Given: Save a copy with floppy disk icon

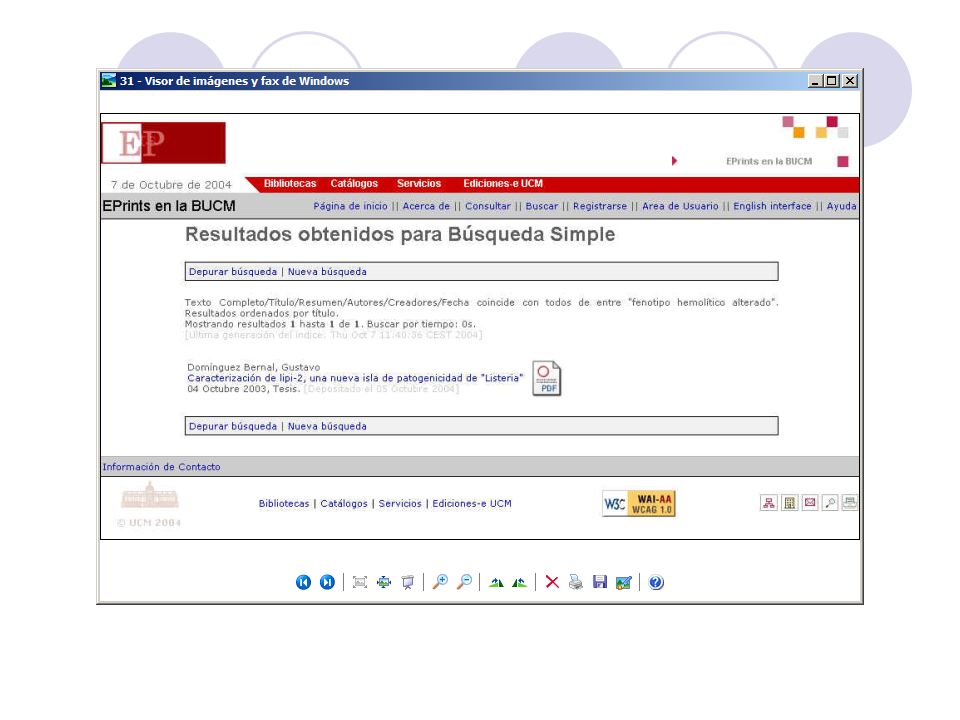Looking at the screenshot, I should pyautogui.click(x=600, y=582).
